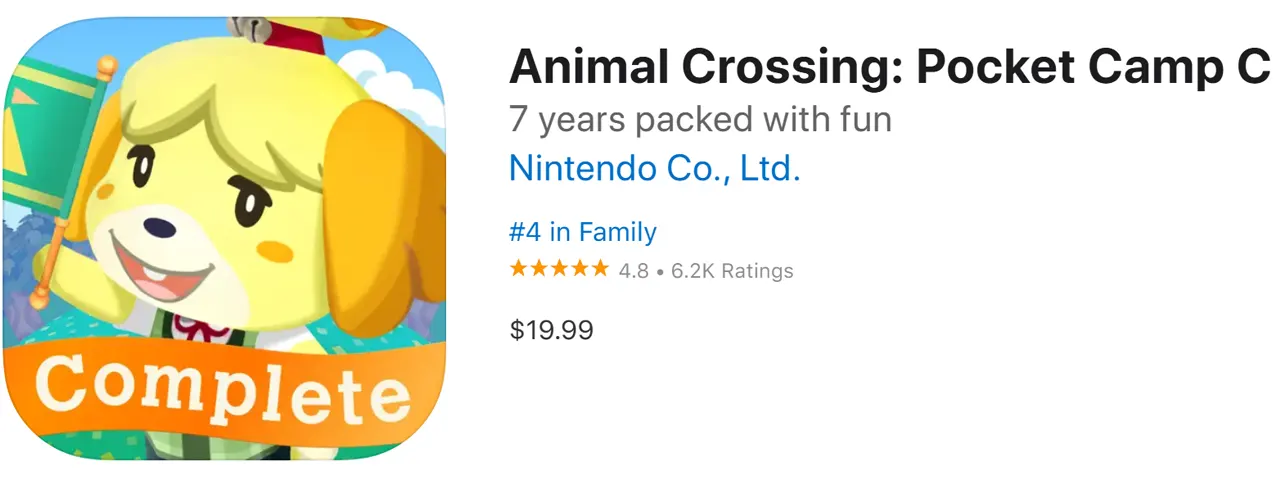The height and width of the screenshot is (477, 1280).
Task: Open the "#4 in Family" chart ranking link
Action: (582, 232)
